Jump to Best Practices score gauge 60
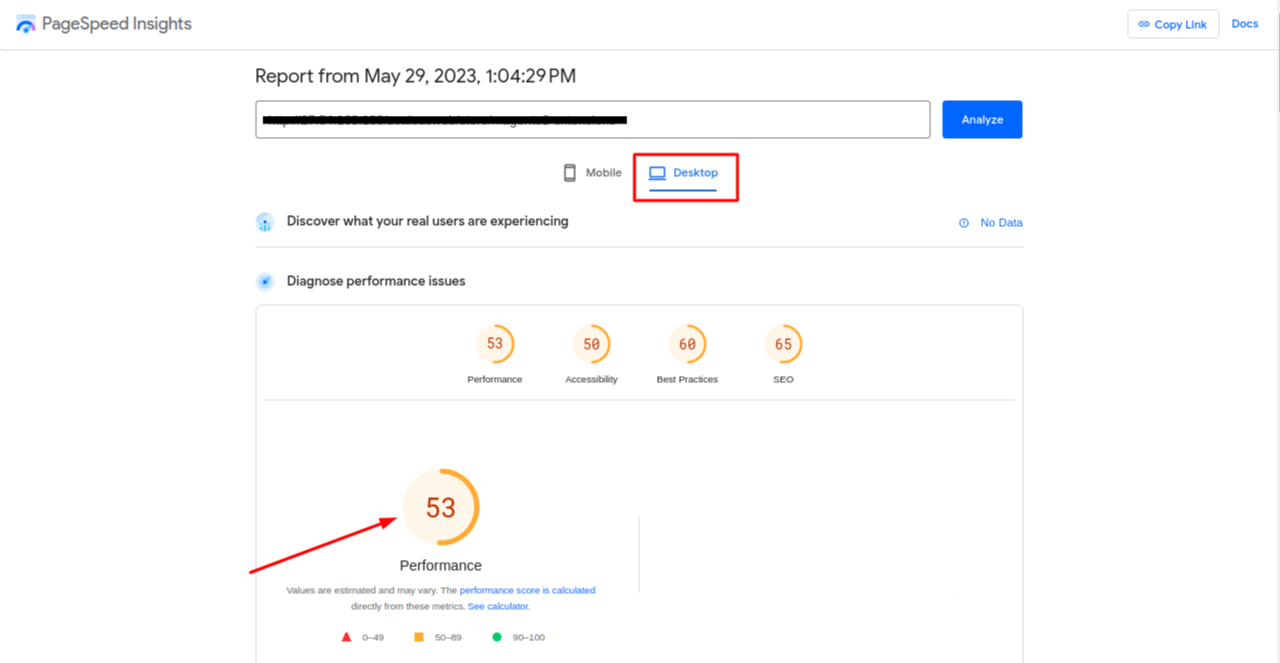The image size is (1280, 663). 687,344
